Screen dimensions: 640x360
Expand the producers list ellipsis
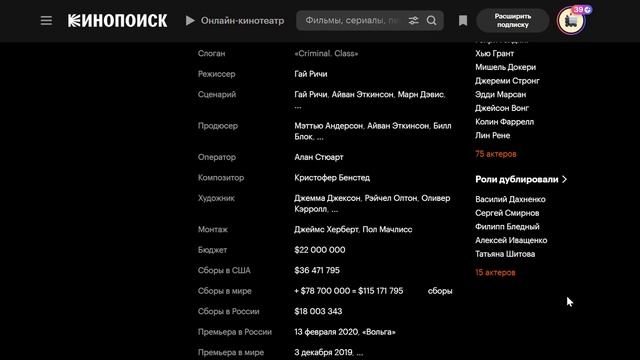click(320, 138)
